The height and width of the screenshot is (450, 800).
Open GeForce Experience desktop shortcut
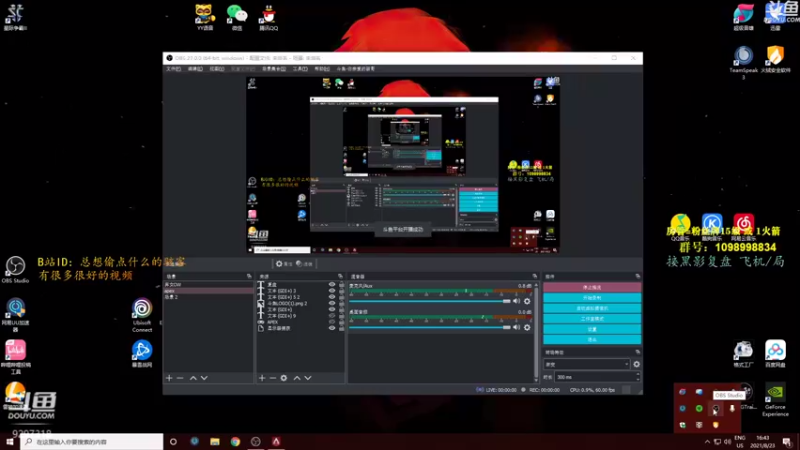776,401
